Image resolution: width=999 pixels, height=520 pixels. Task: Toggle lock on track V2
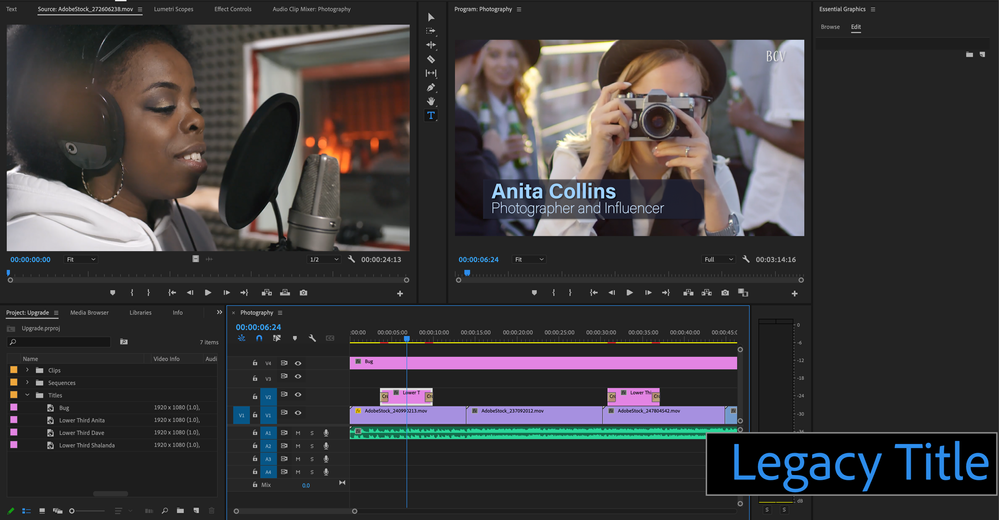pyautogui.click(x=255, y=397)
